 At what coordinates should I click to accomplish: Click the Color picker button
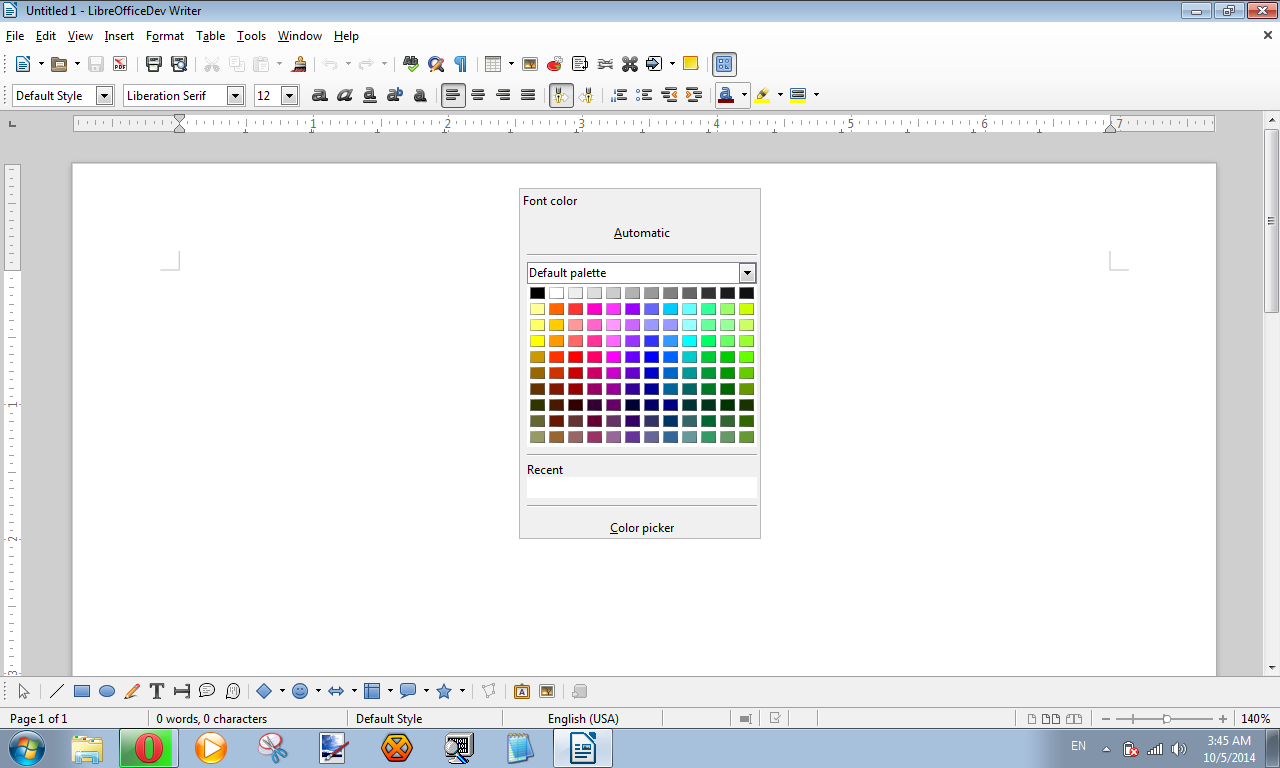click(x=641, y=528)
